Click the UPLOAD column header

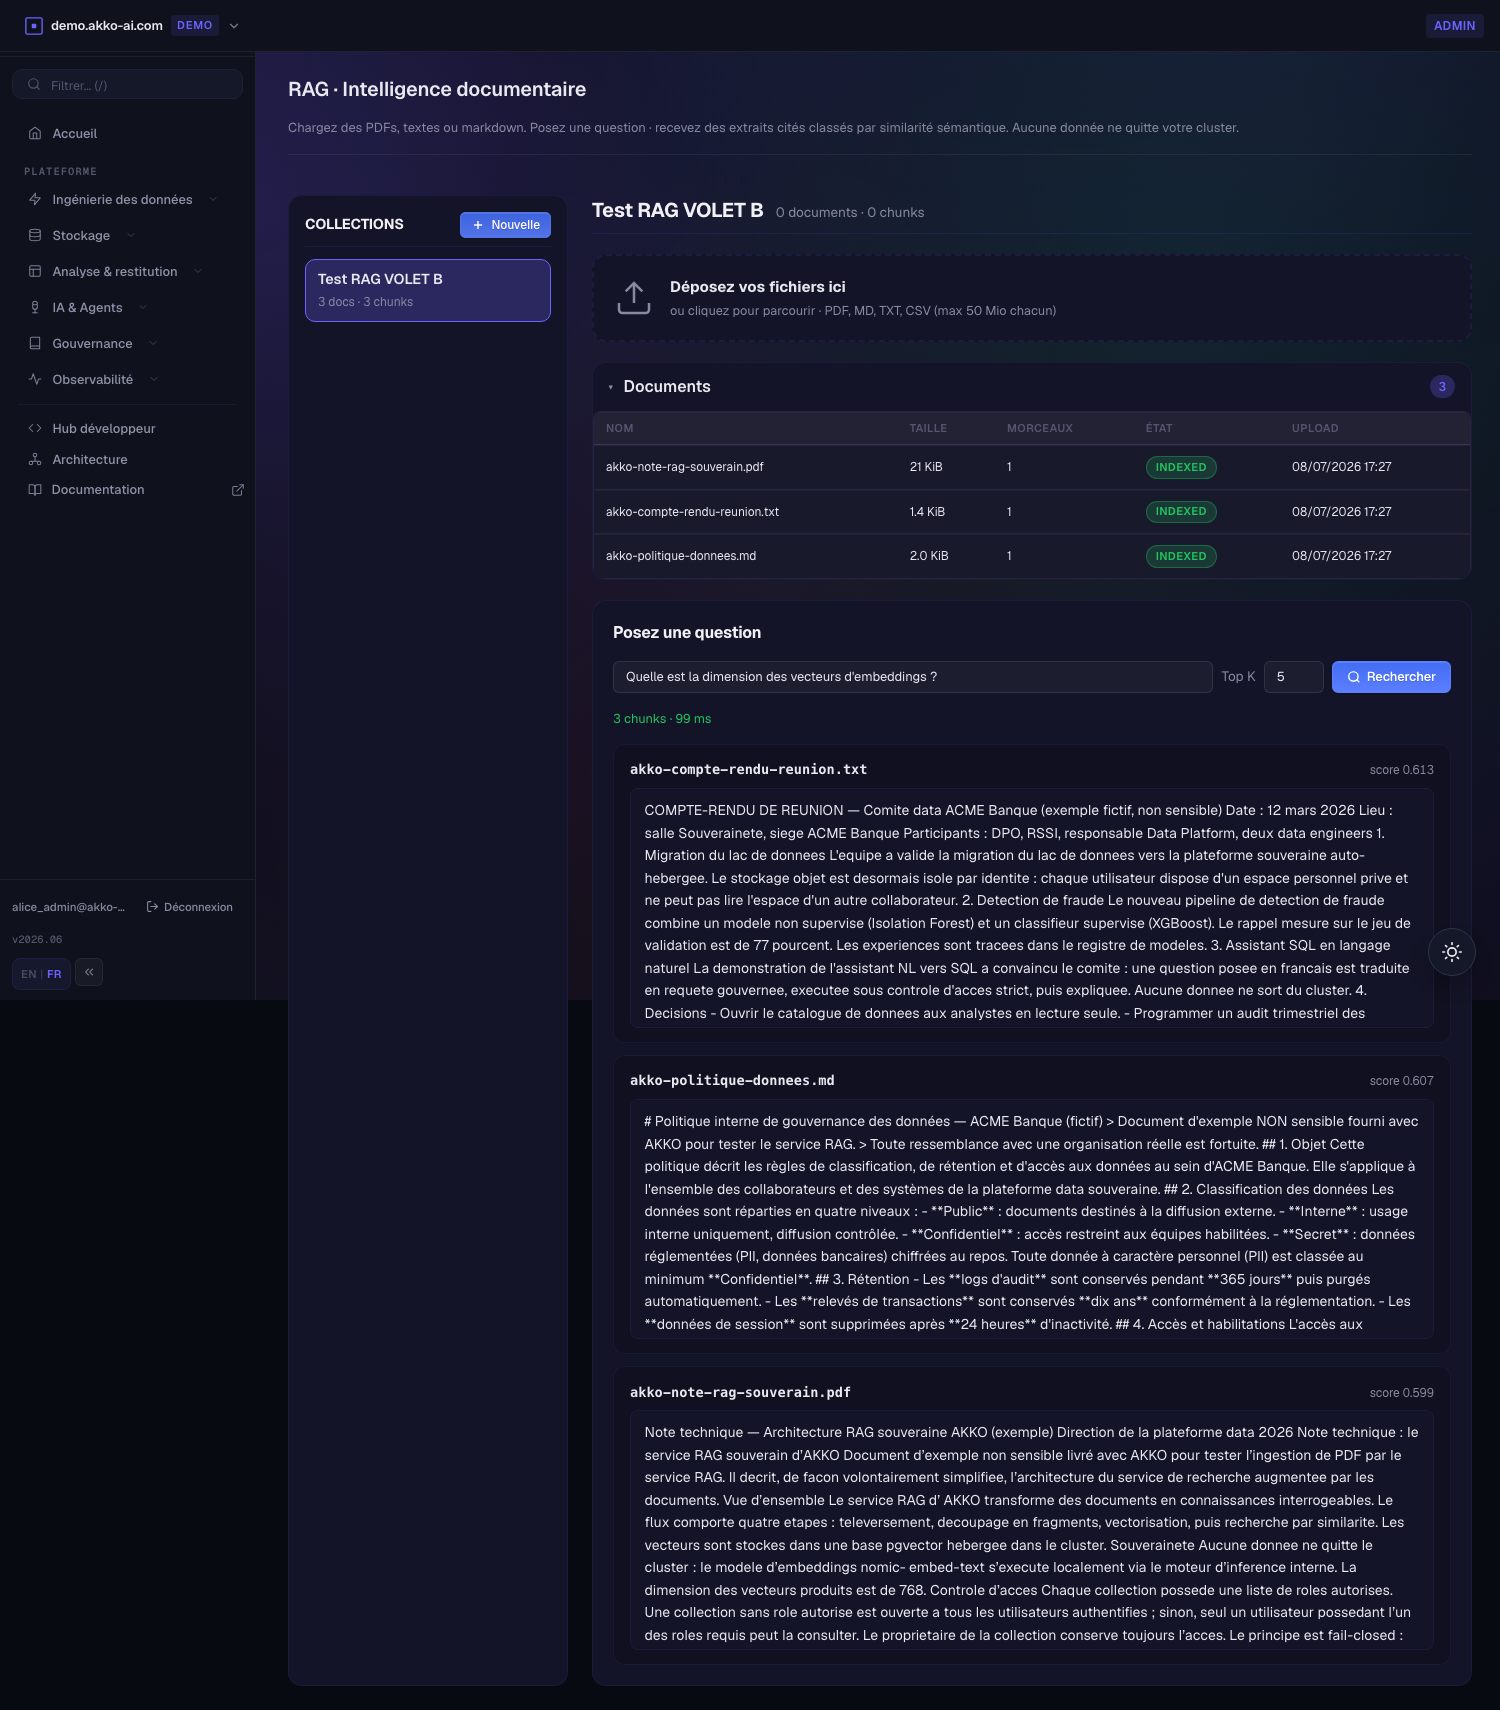click(1315, 428)
